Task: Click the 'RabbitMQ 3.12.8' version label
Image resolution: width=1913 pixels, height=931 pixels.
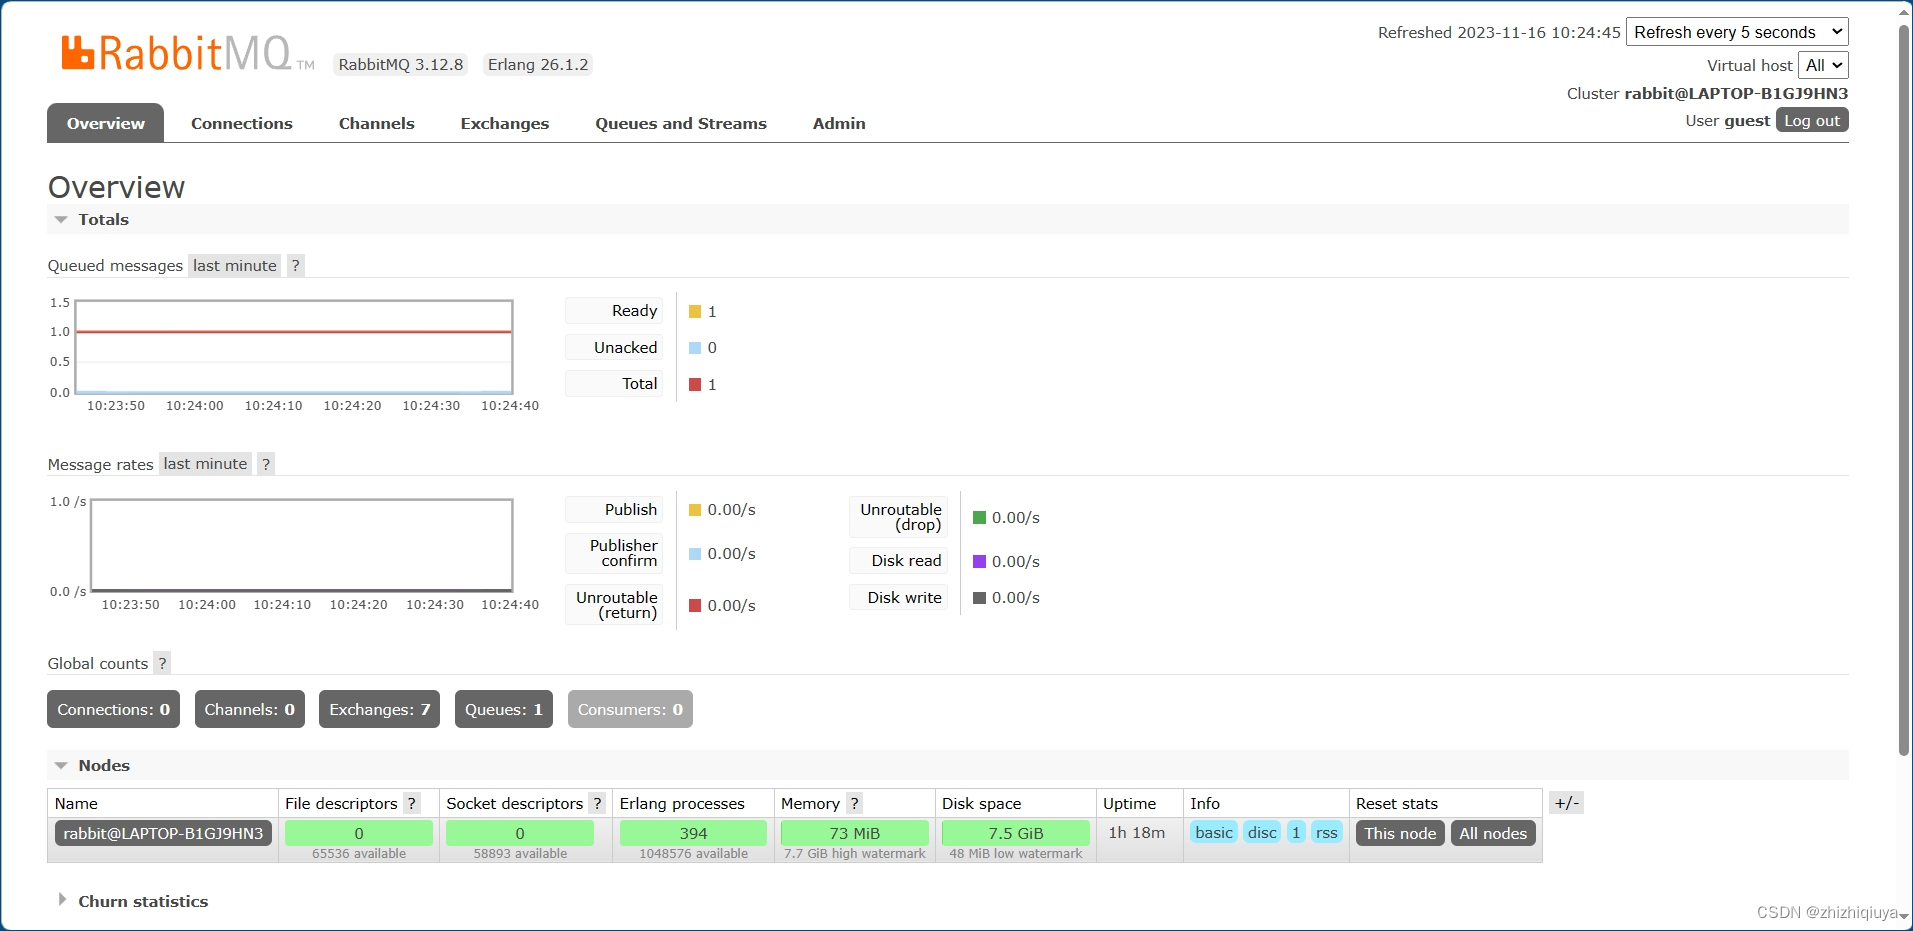Action: click(401, 65)
